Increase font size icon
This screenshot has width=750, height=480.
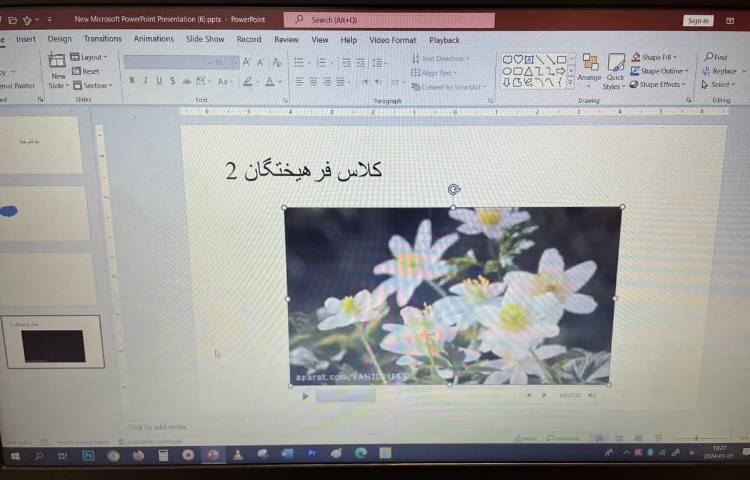click(246, 62)
